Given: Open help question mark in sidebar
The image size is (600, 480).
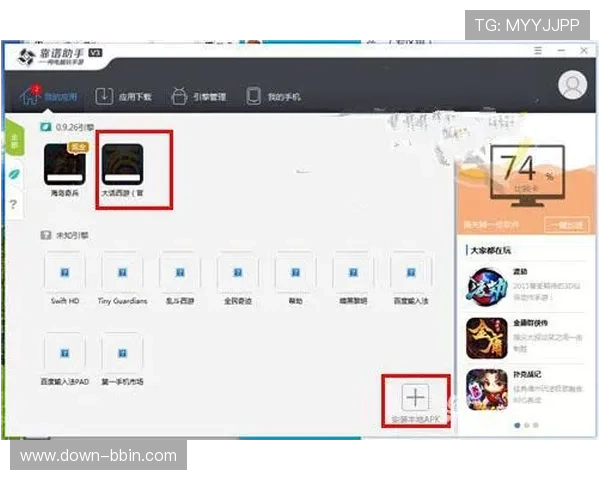Looking at the screenshot, I should [14, 204].
